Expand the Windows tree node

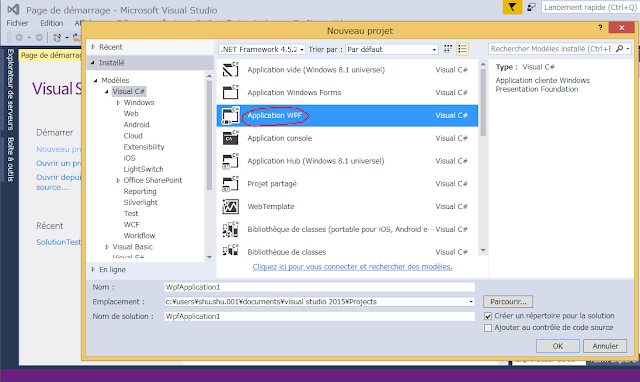(x=118, y=102)
